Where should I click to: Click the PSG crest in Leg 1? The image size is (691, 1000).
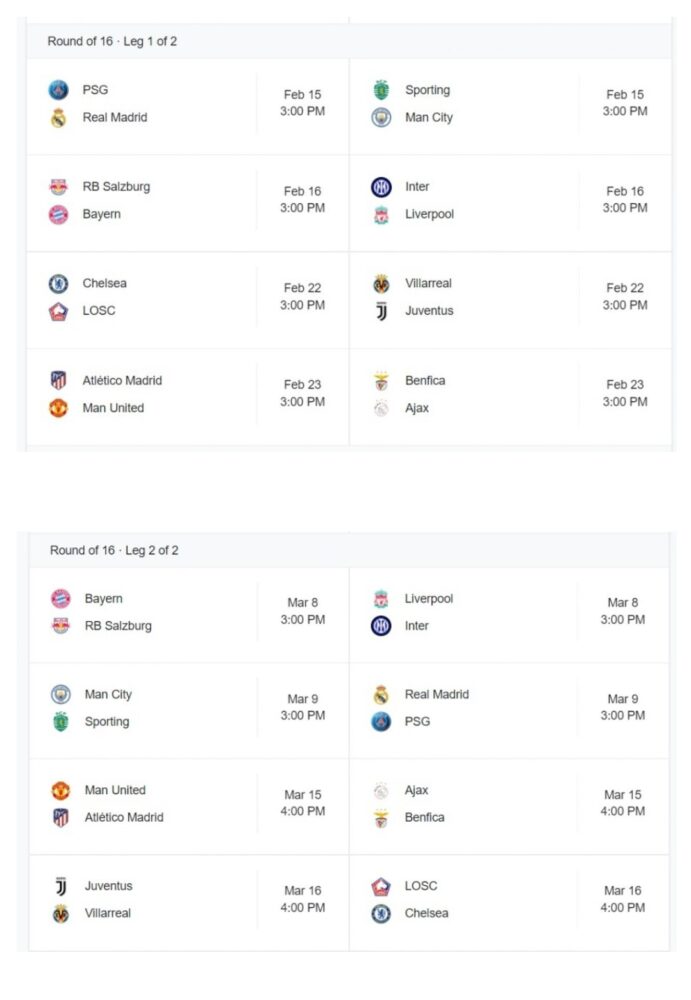58,90
